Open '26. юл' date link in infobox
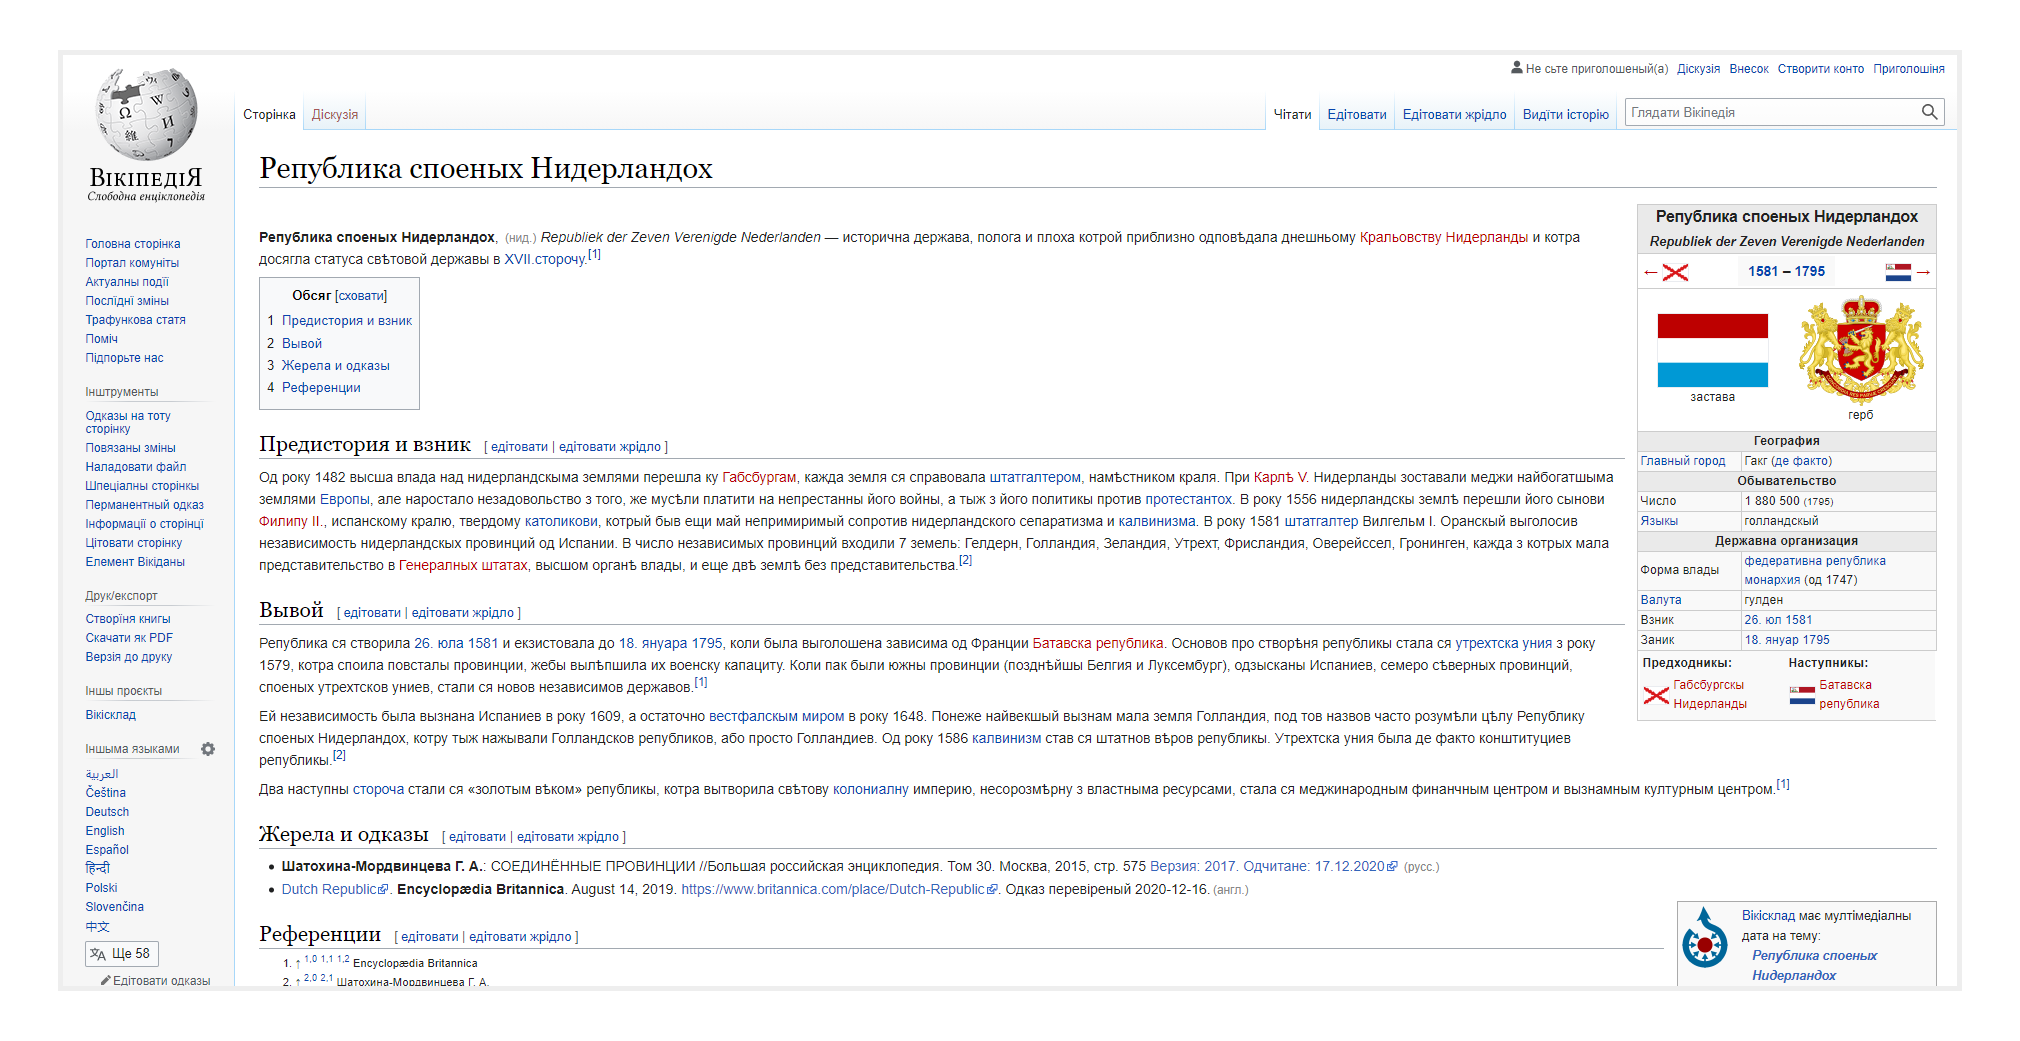Screen dimensions: 2020x1041 [x=1763, y=620]
